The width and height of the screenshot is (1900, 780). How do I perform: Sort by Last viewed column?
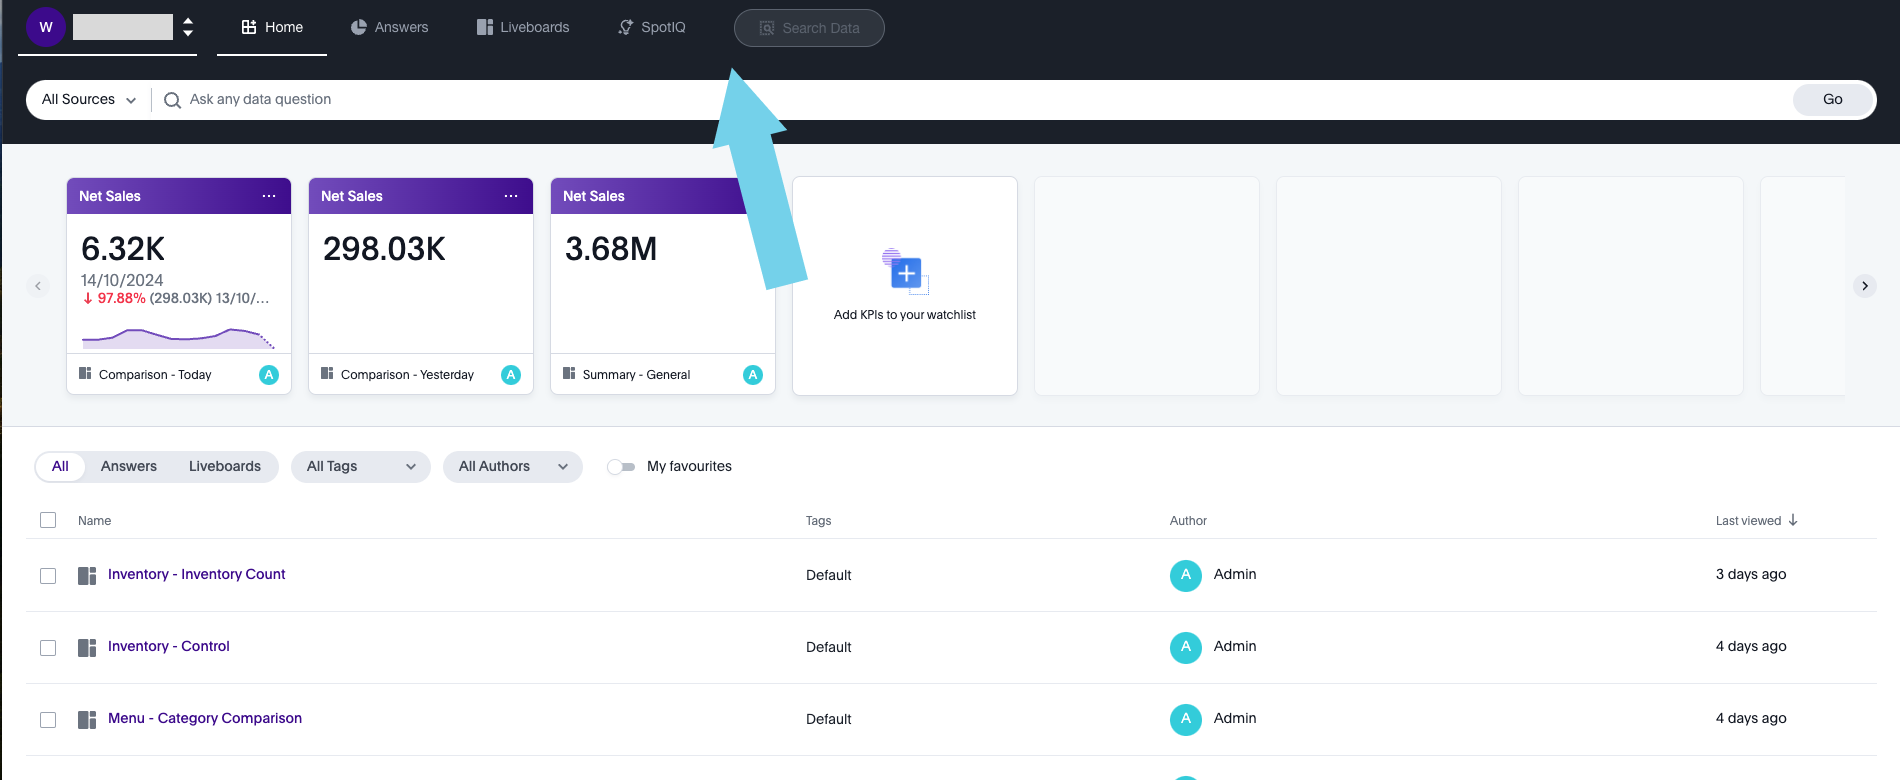(x=1748, y=521)
